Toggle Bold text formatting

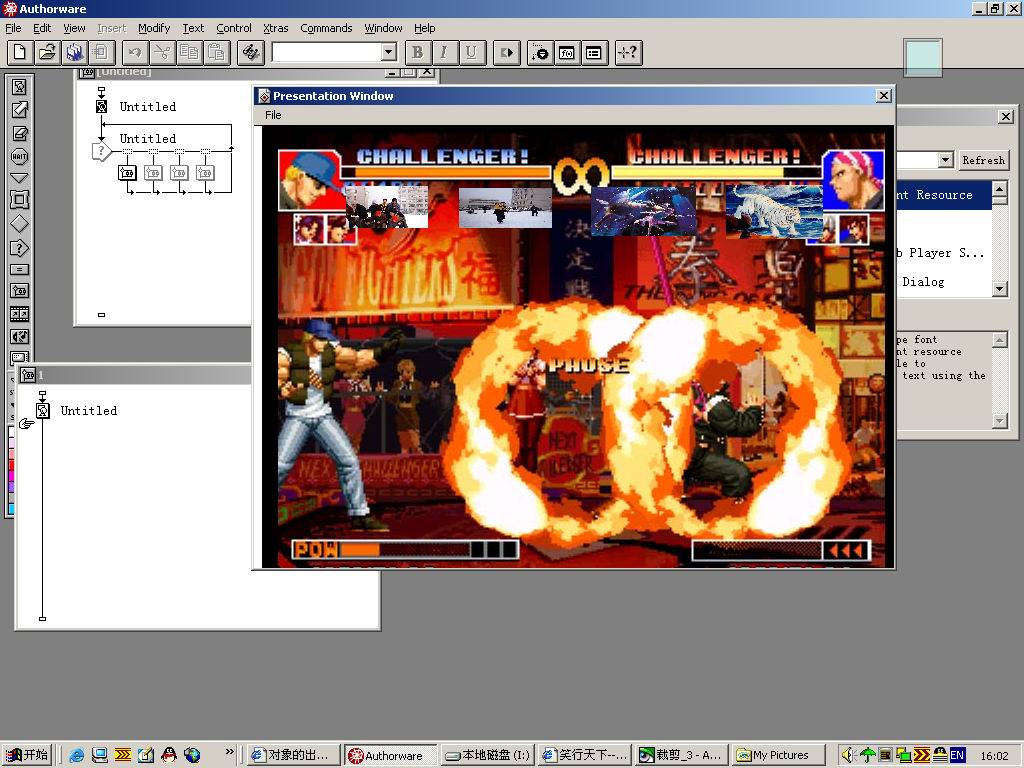click(418, 52)
